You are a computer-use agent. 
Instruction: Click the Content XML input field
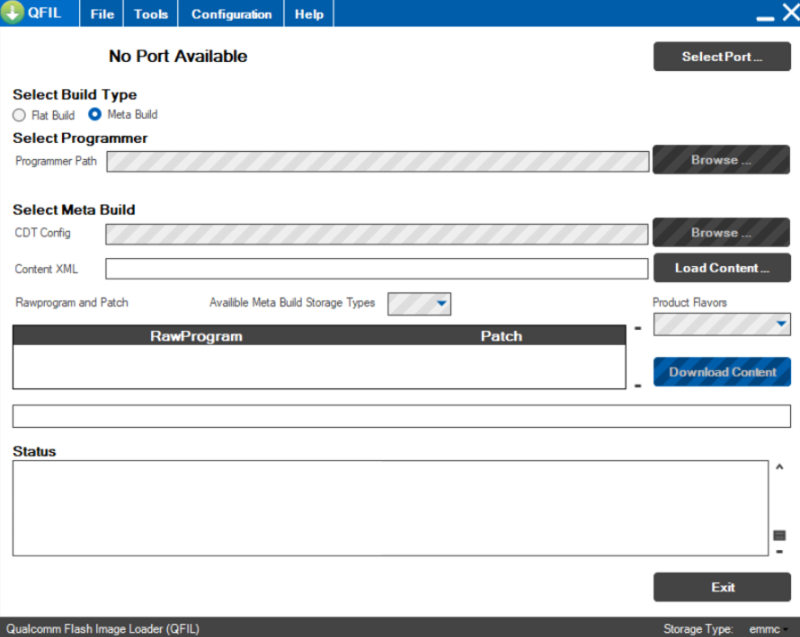click(377, 269)
